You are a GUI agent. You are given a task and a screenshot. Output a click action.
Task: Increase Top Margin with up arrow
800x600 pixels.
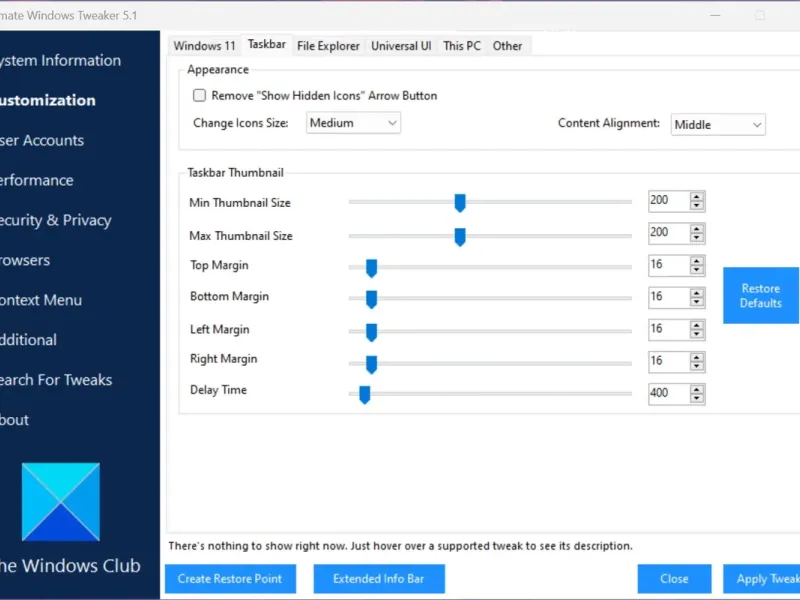696,261
